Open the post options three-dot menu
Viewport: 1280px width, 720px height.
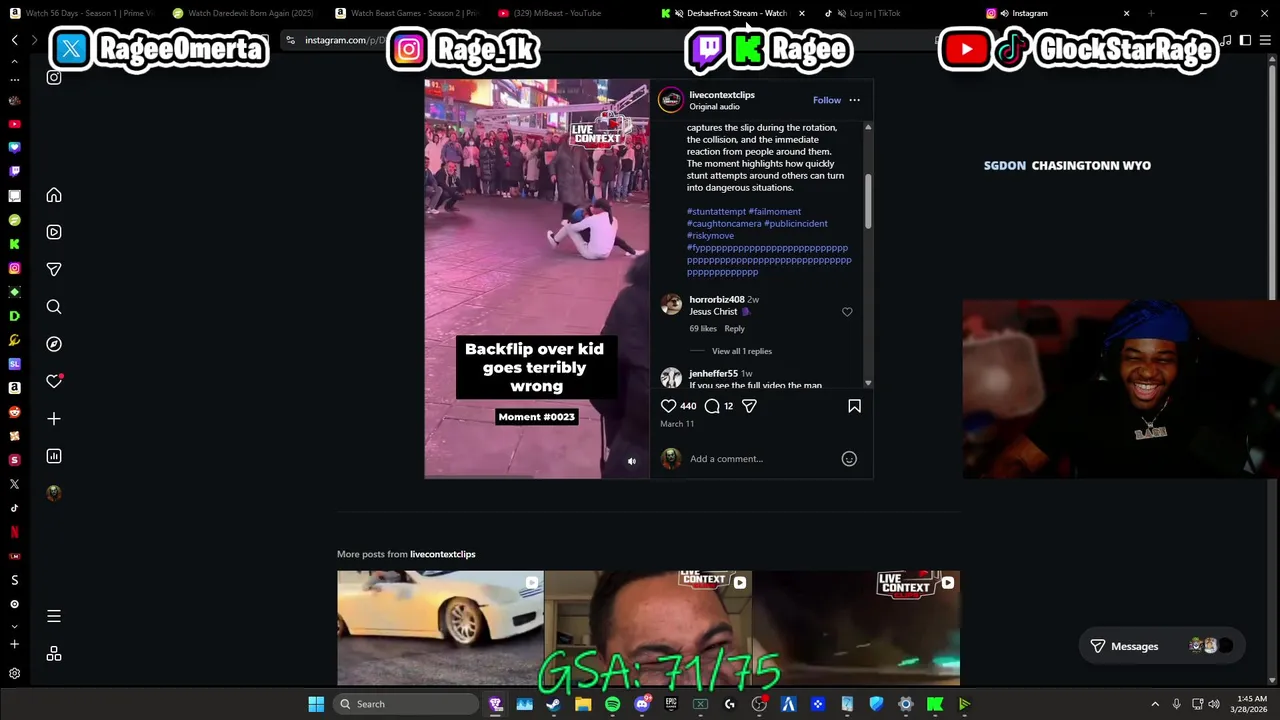click(x=854, y=100)
